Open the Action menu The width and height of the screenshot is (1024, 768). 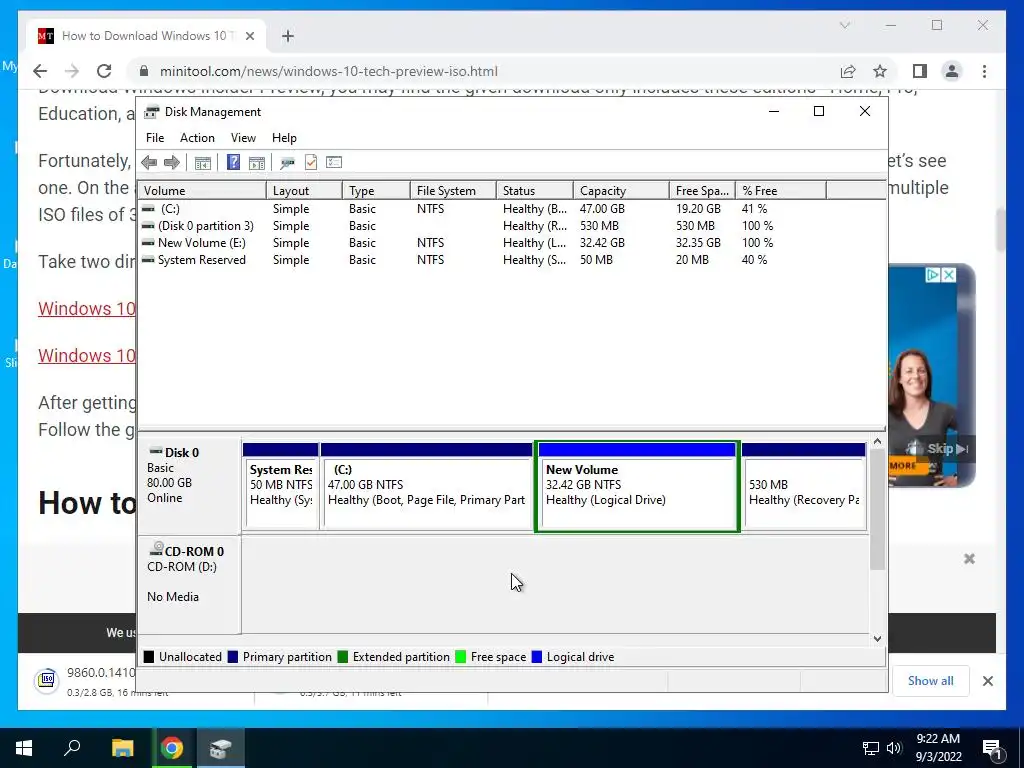pyautogui.click(x=197, y=138)
